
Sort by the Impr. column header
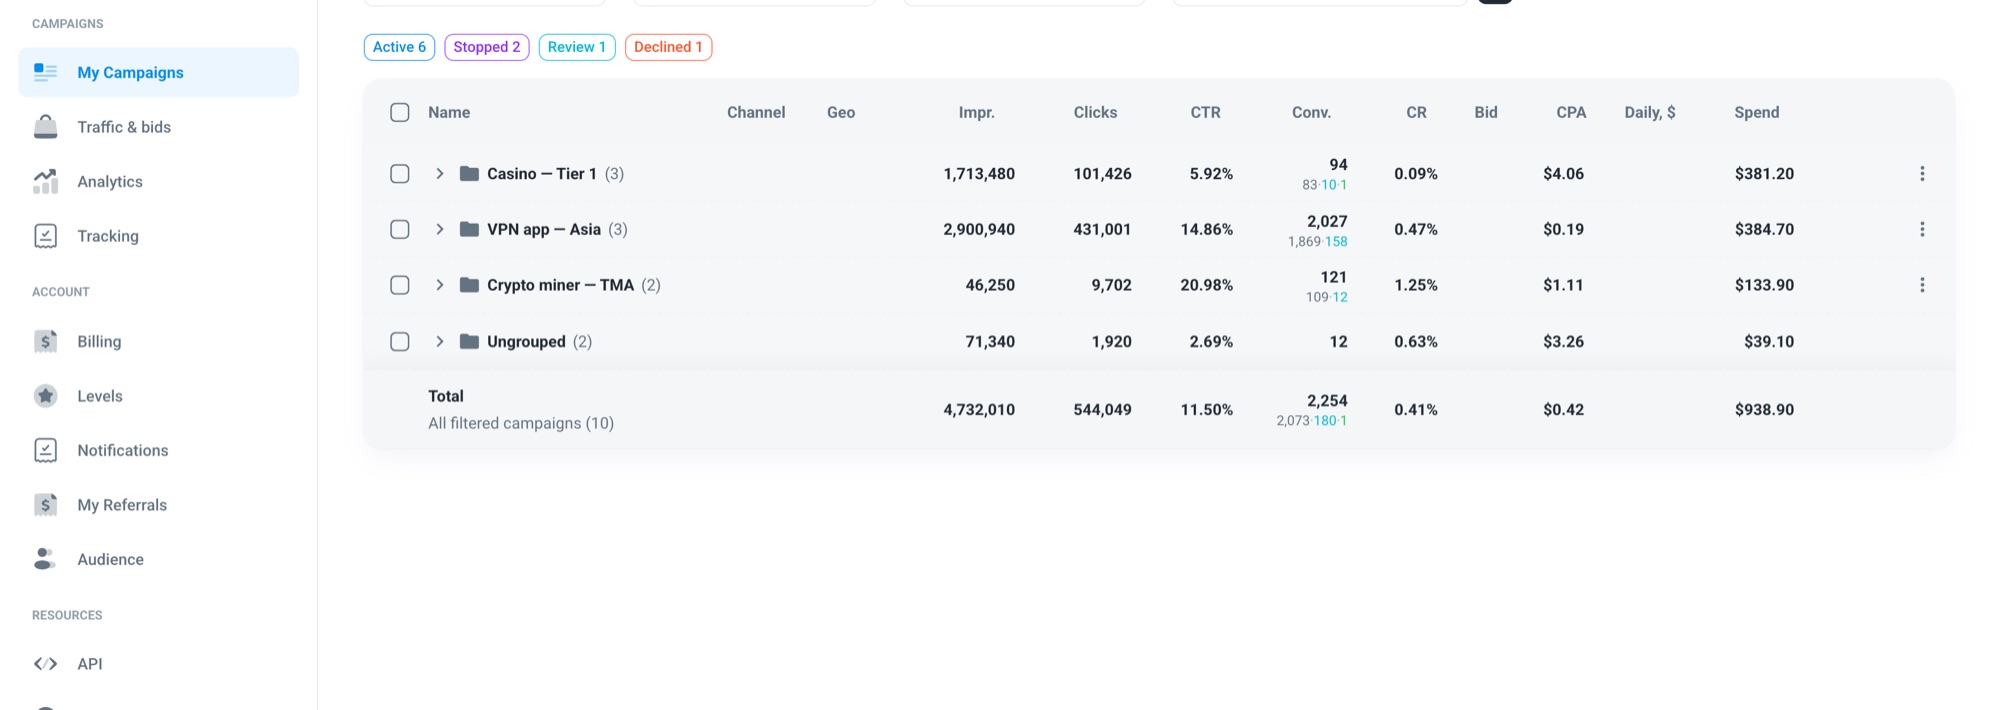[977, 112]
